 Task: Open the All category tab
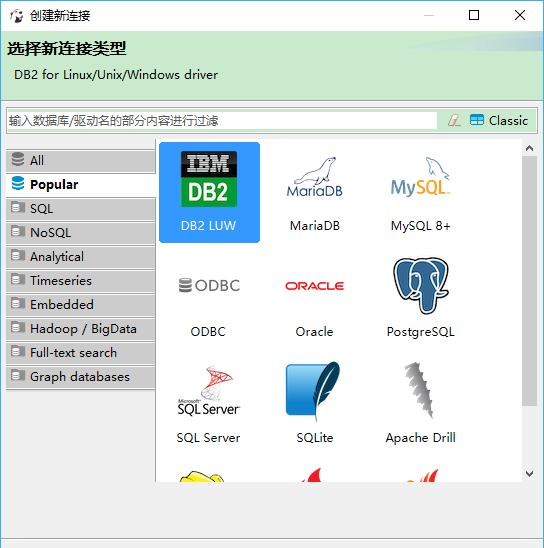(x=81, y=160)
